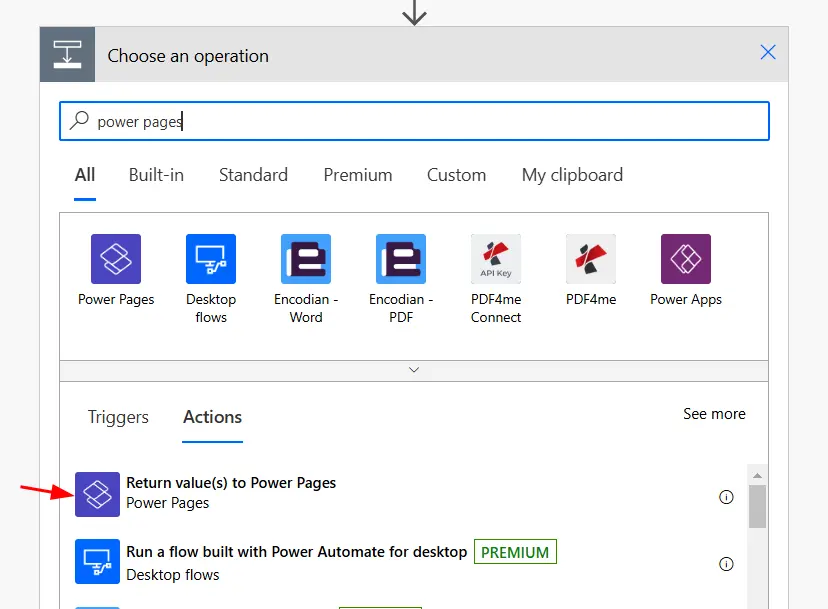The height and width of the screenshot is (609, 828).
Task: Switch to the Triggers tab
Action: tap(118, 417)
